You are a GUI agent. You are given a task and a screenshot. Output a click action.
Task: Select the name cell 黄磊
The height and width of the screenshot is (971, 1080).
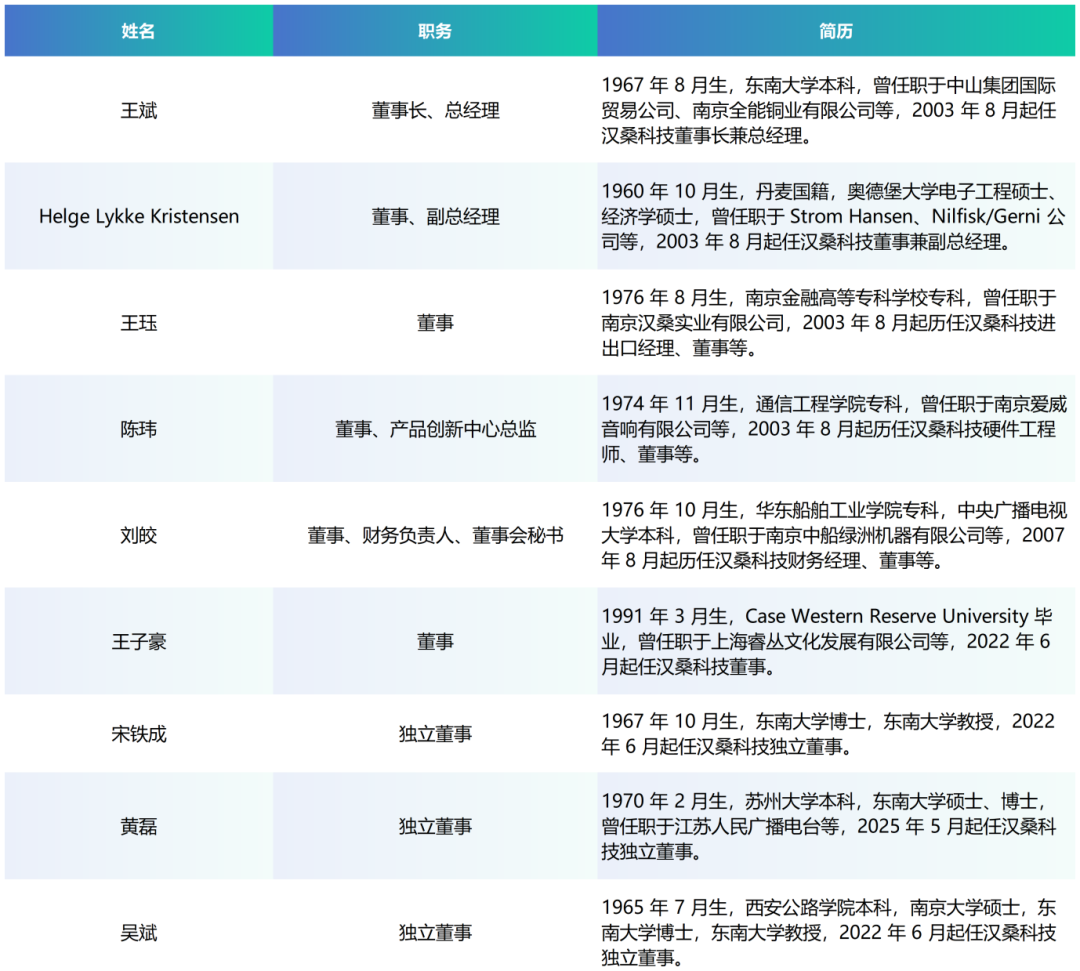click(138, 826)
